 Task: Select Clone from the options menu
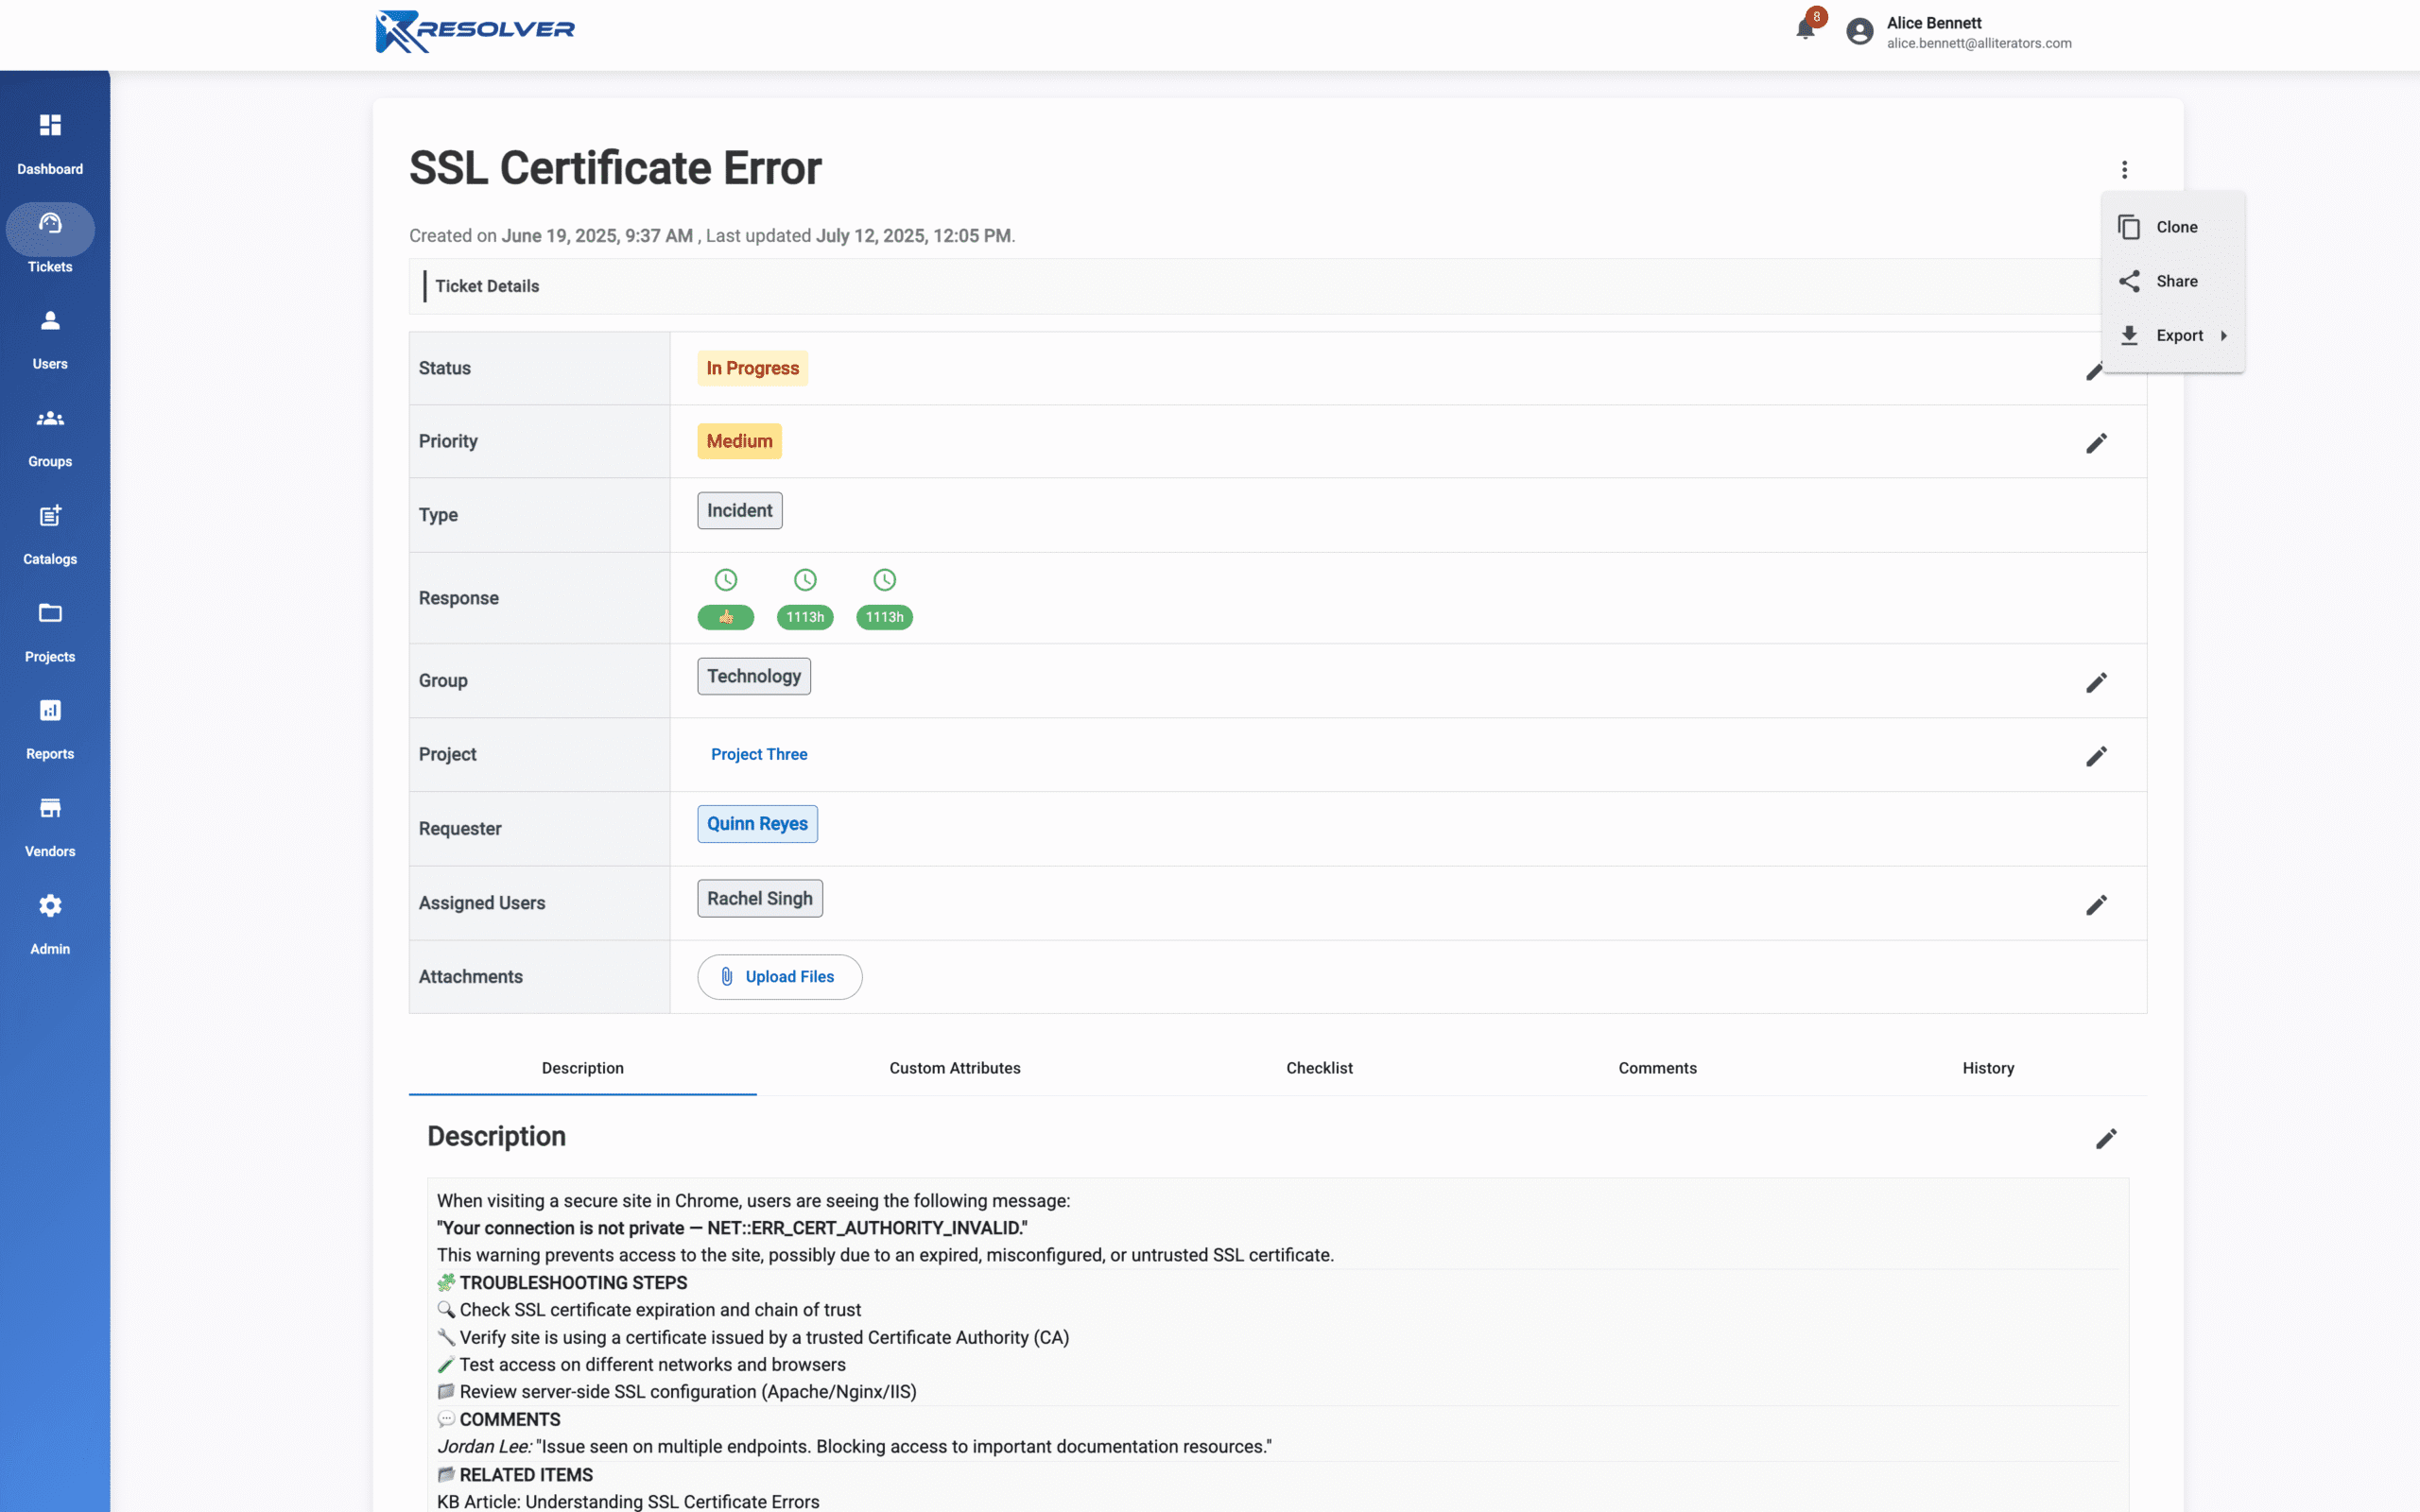click(x=2175, y=227)
